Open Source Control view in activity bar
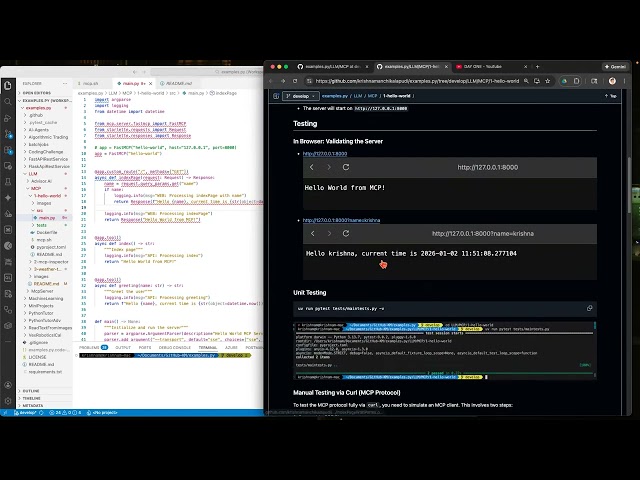The width and height of the screenshot is (640, 480). (8, 134)
